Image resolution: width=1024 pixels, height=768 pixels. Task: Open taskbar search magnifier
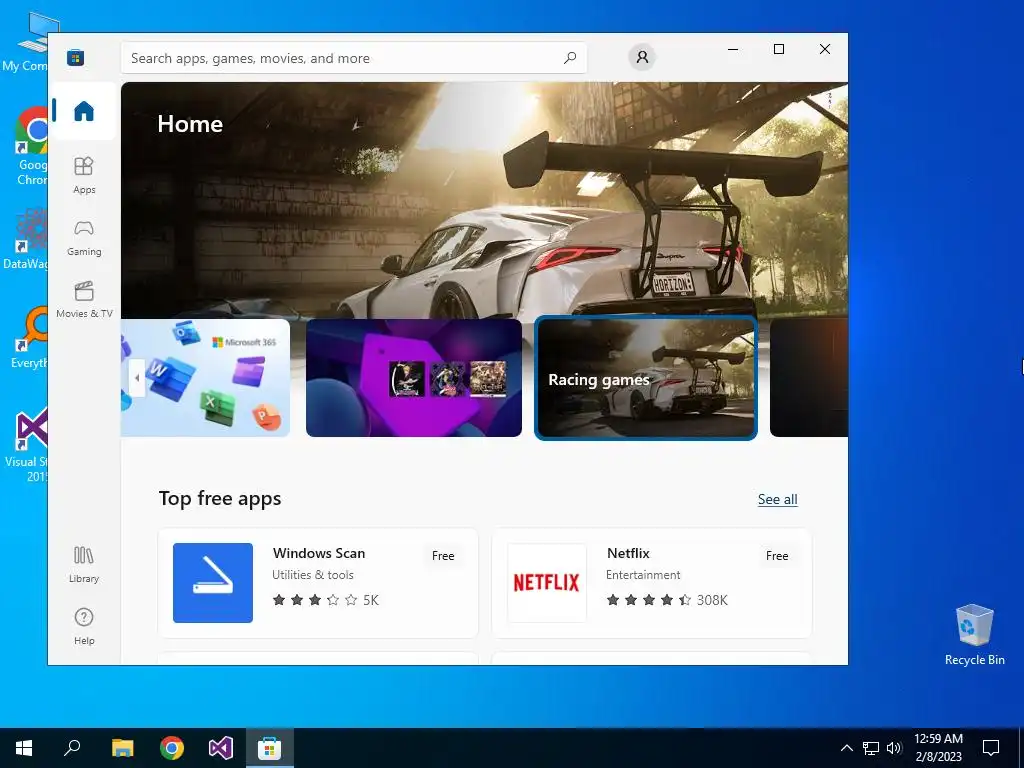click(x=72, y=748)
